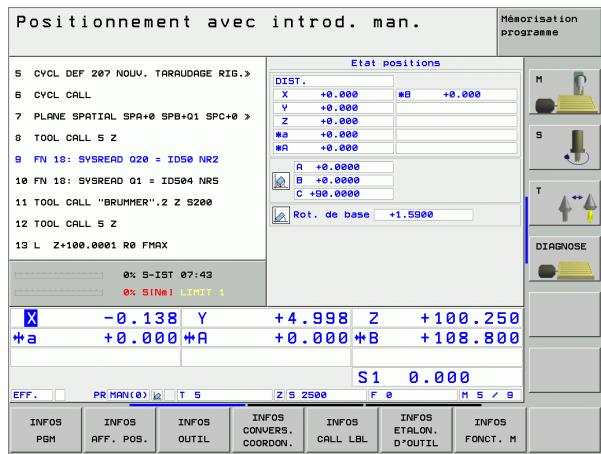Click the Rot. de base value +1.5900

click(423, 215)
